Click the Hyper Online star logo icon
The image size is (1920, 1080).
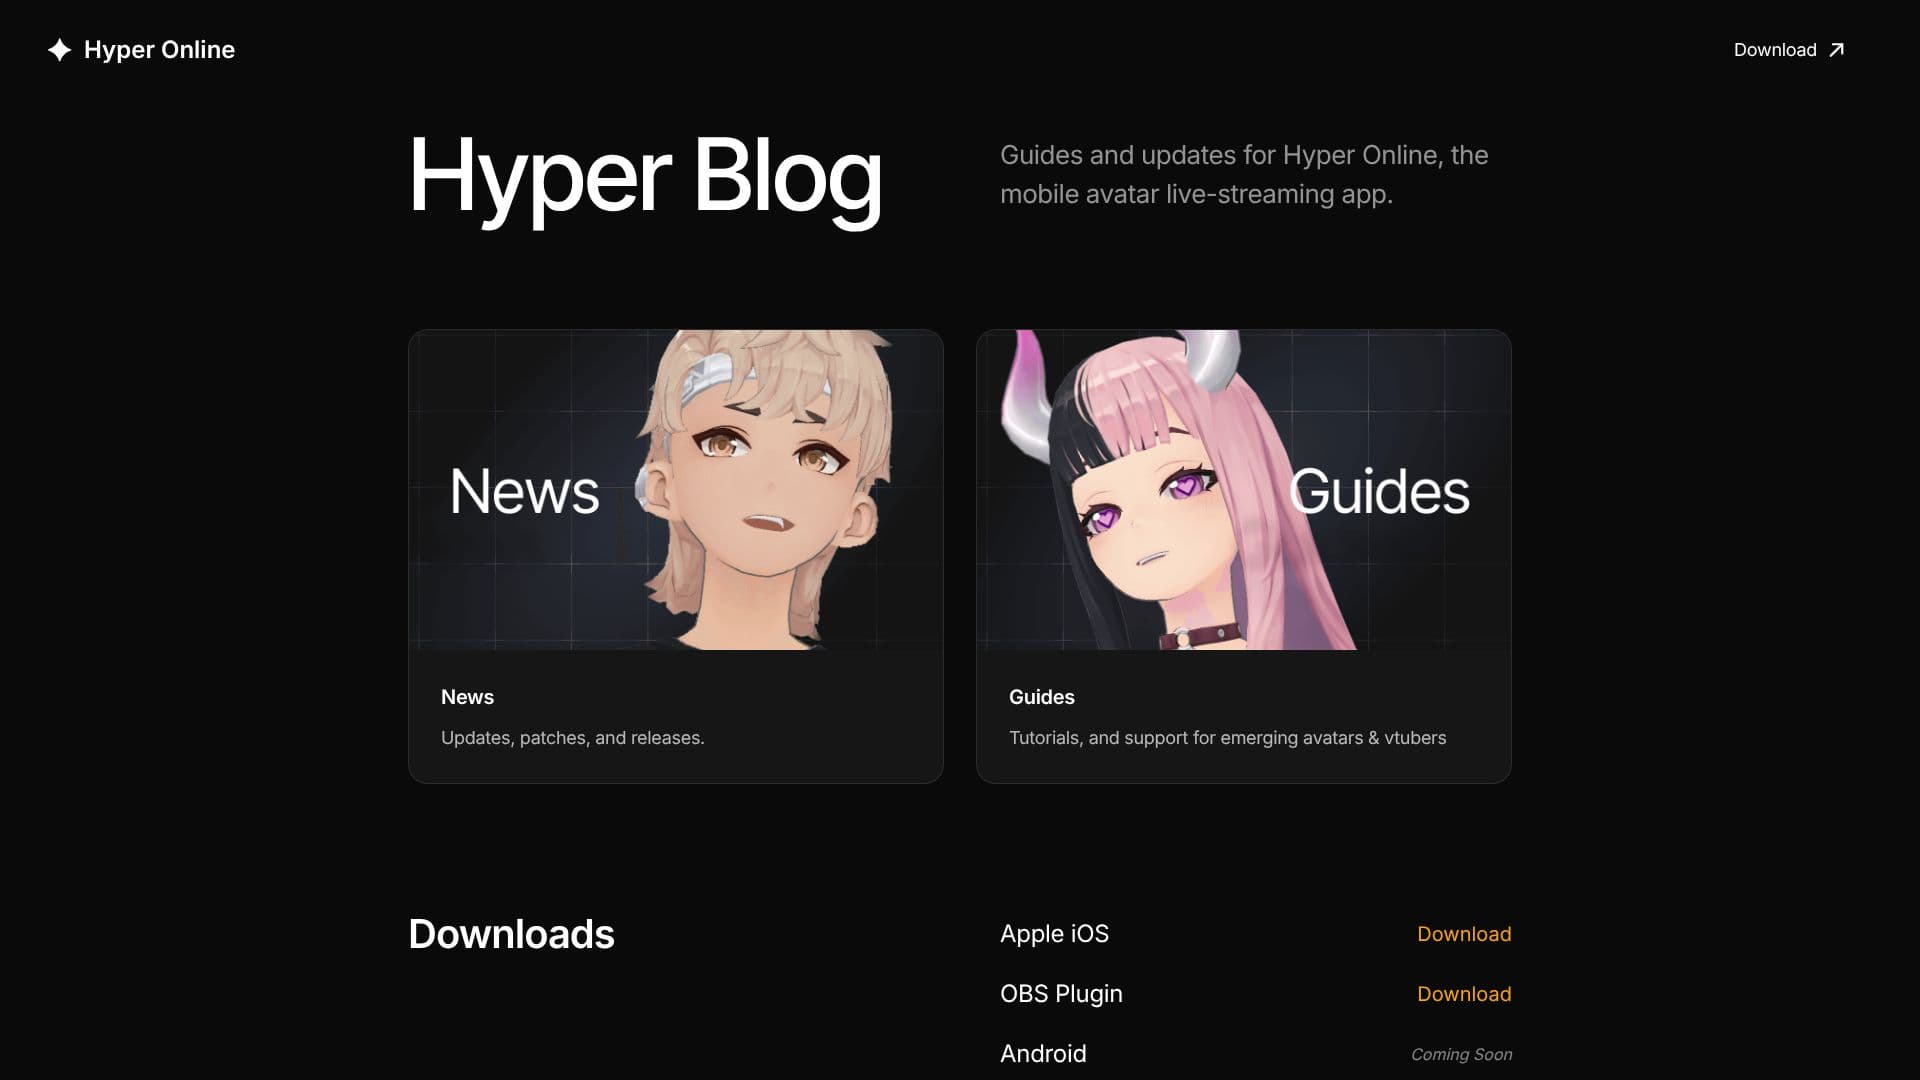click(x=59, y=50)
